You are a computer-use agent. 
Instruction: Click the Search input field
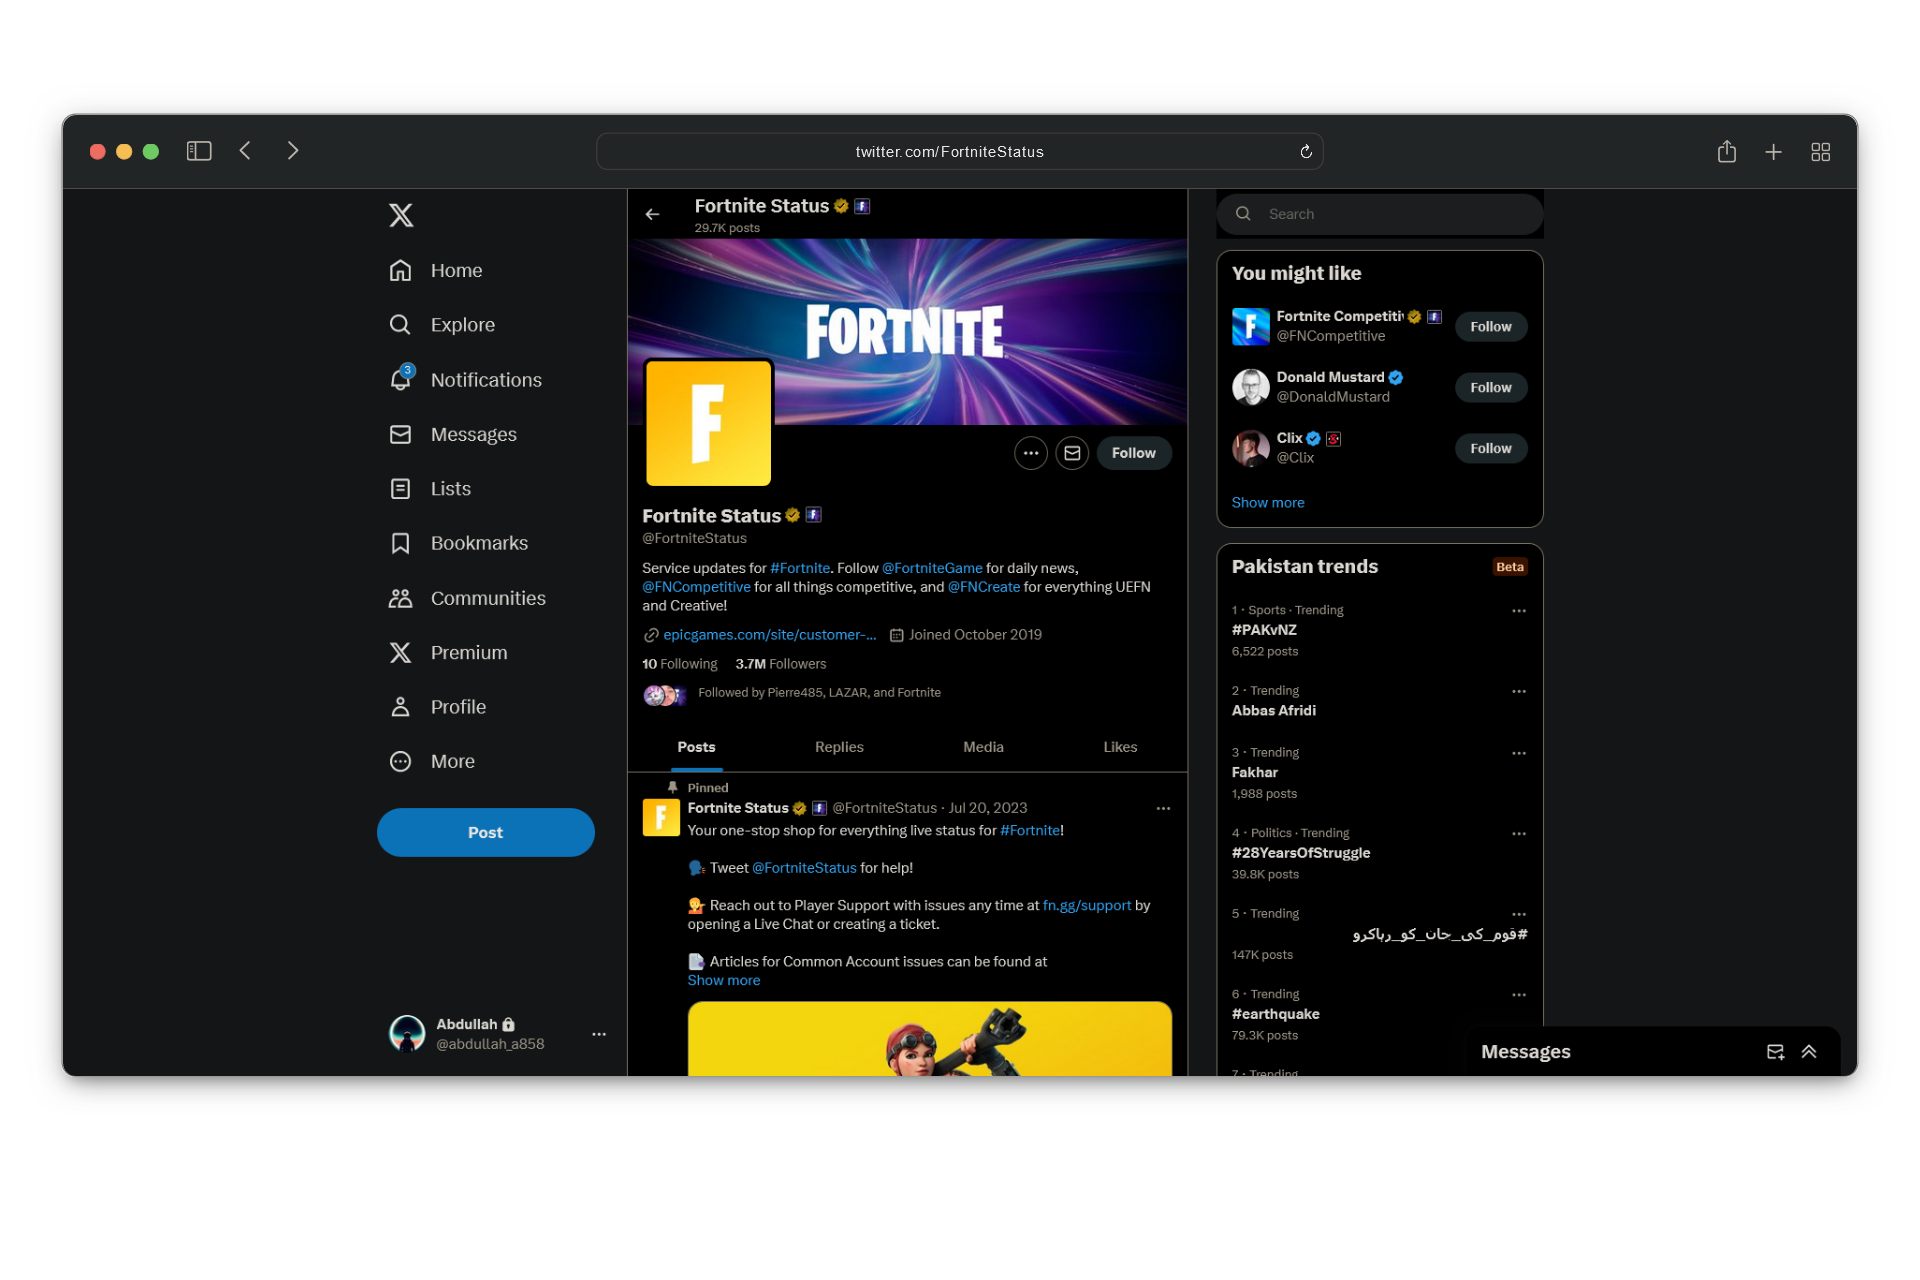1390,214
